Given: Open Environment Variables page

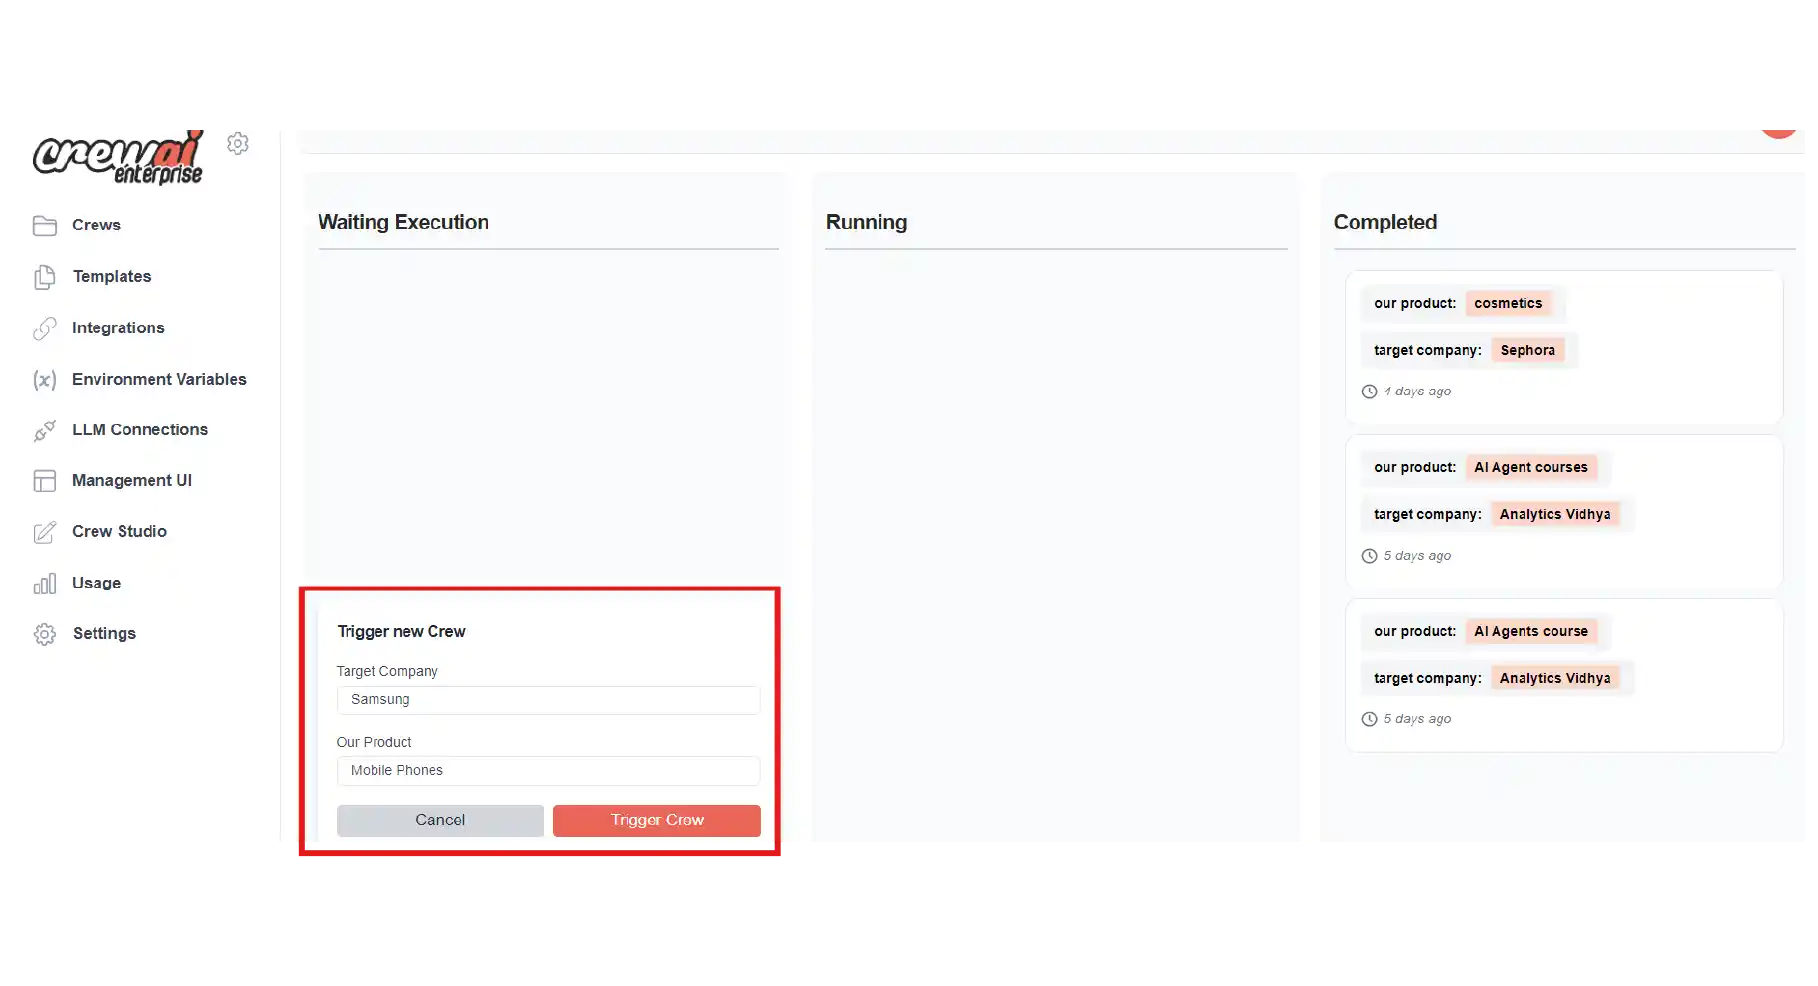Looking at the screenshot, I should pos(159,379).
